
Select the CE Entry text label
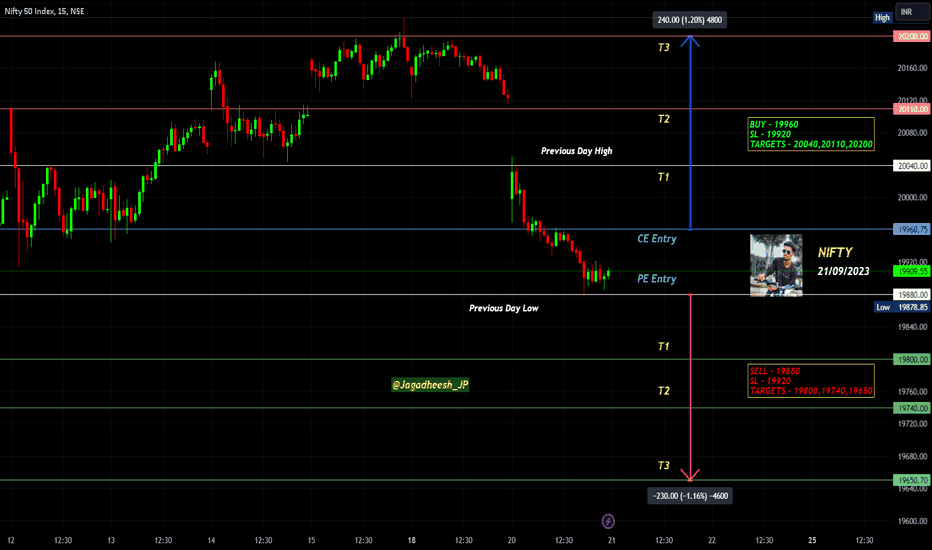point(657,238)
